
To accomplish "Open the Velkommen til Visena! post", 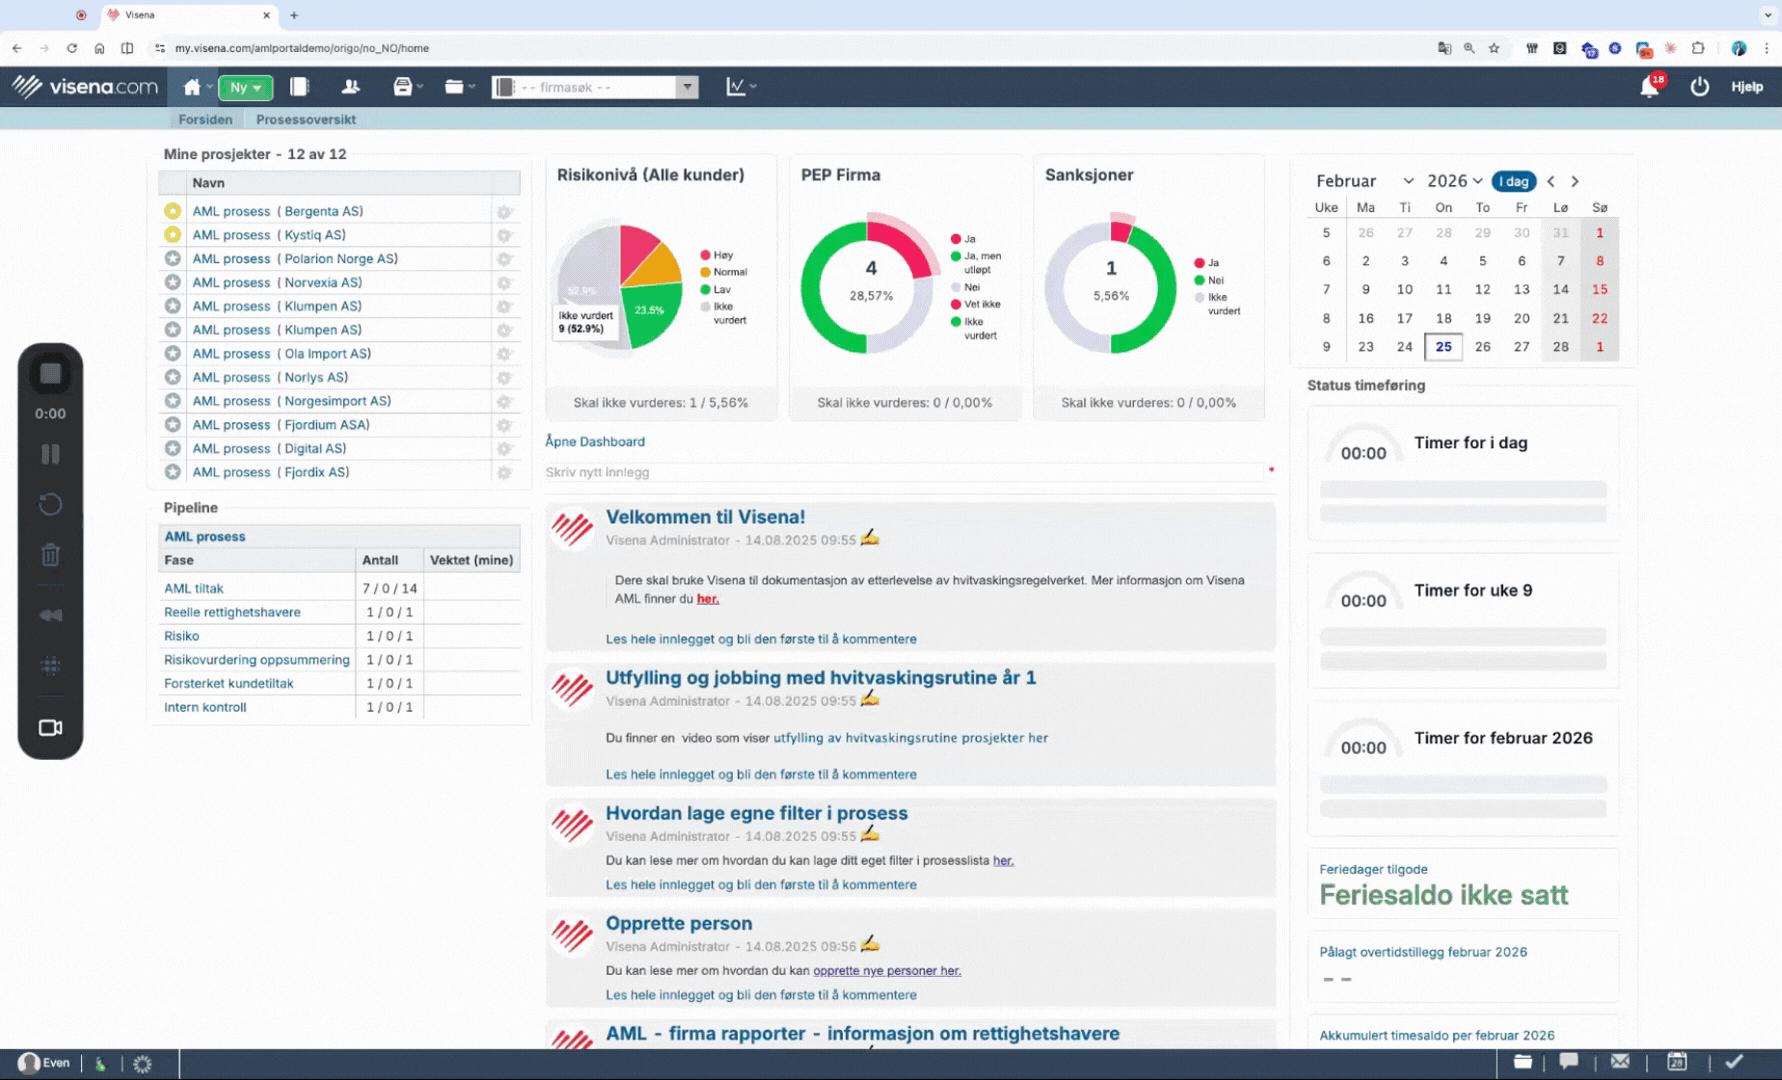I will tap(705, 517).
